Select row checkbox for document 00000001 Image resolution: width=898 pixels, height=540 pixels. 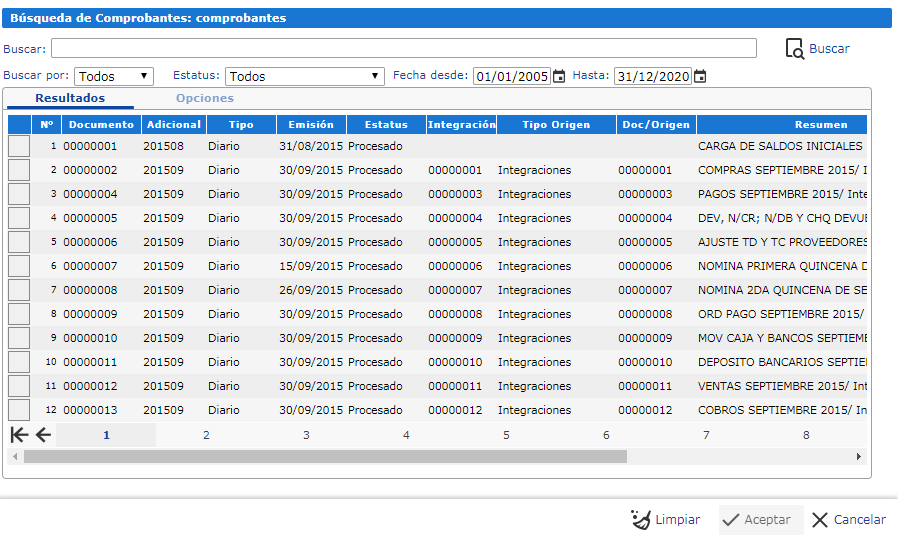coord(19,146)
